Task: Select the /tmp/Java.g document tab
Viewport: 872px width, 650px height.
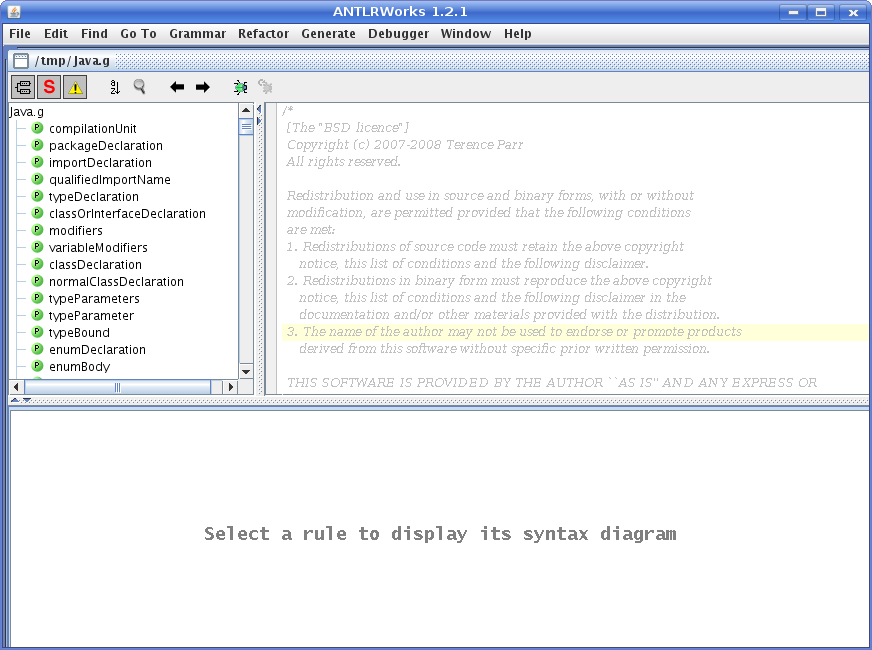Action: 75,61
